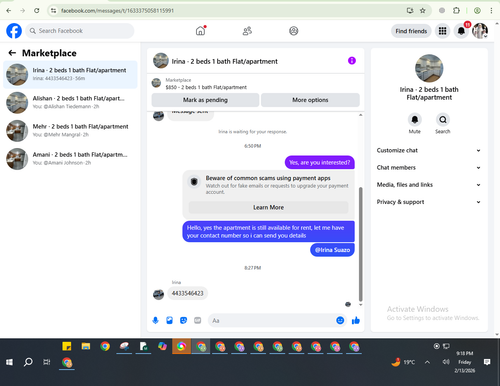The height and width of the screenshot is (386, 500).
Task: Click the Search Facebook field
Action: 80,31
